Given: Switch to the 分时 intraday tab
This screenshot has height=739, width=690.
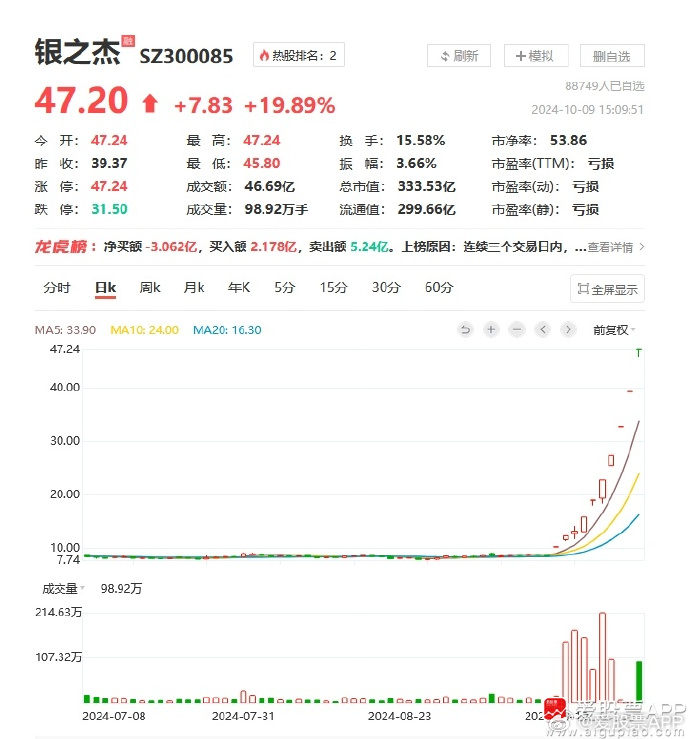Looking at the screenshot, I should click(x=57, y=288).
